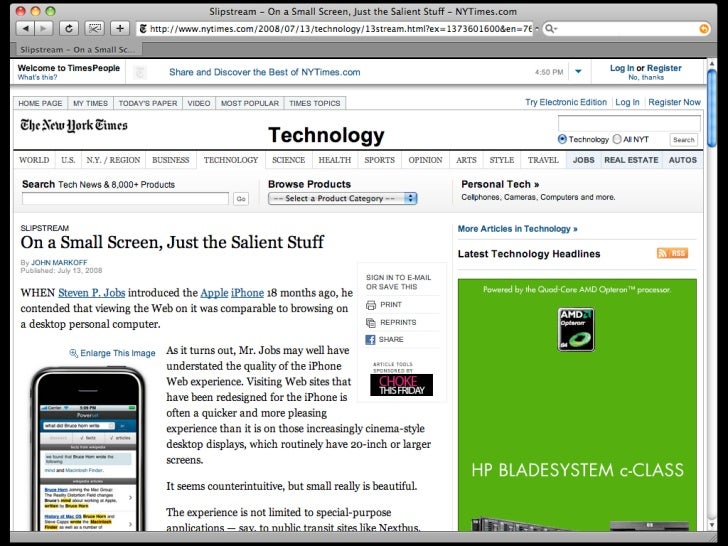Go to the BUSINESS section

[x=171, y=160]
